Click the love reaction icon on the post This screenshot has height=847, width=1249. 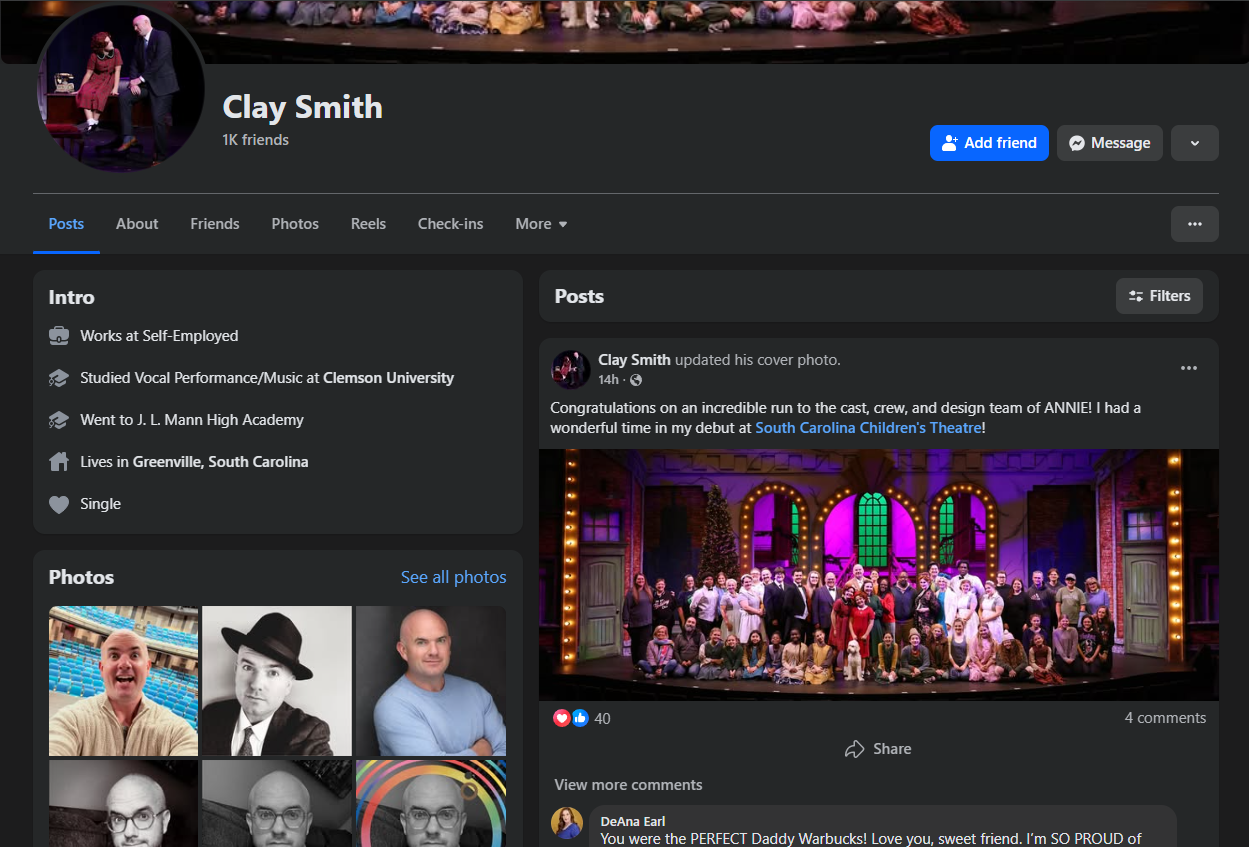562,718
